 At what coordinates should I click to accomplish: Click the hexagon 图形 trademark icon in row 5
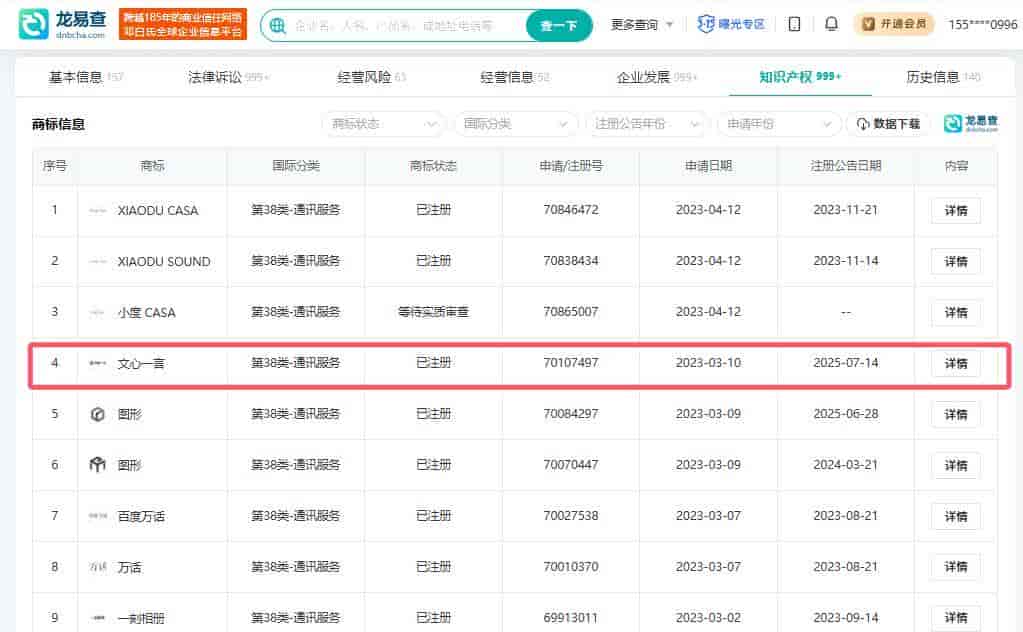pyautogui.click(x=97, y=414)
